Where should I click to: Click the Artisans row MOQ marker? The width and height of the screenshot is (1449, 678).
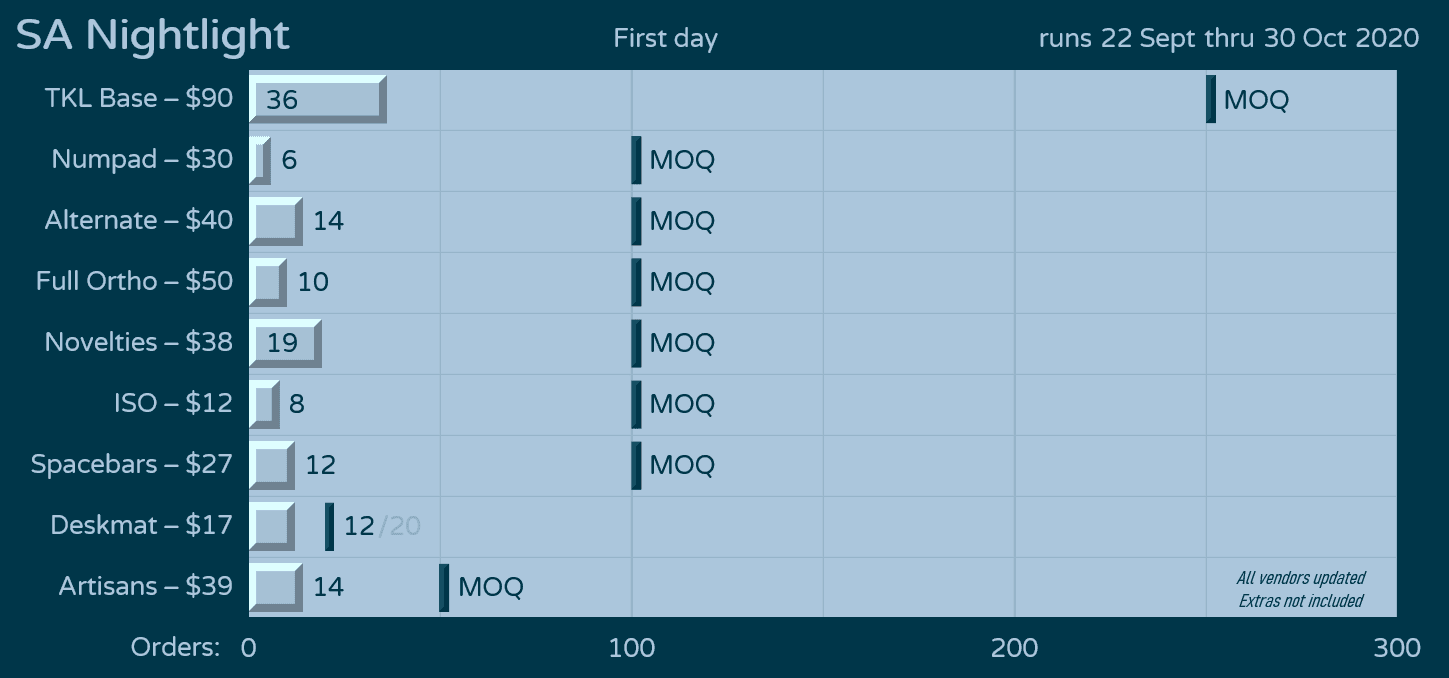(444, 587)
